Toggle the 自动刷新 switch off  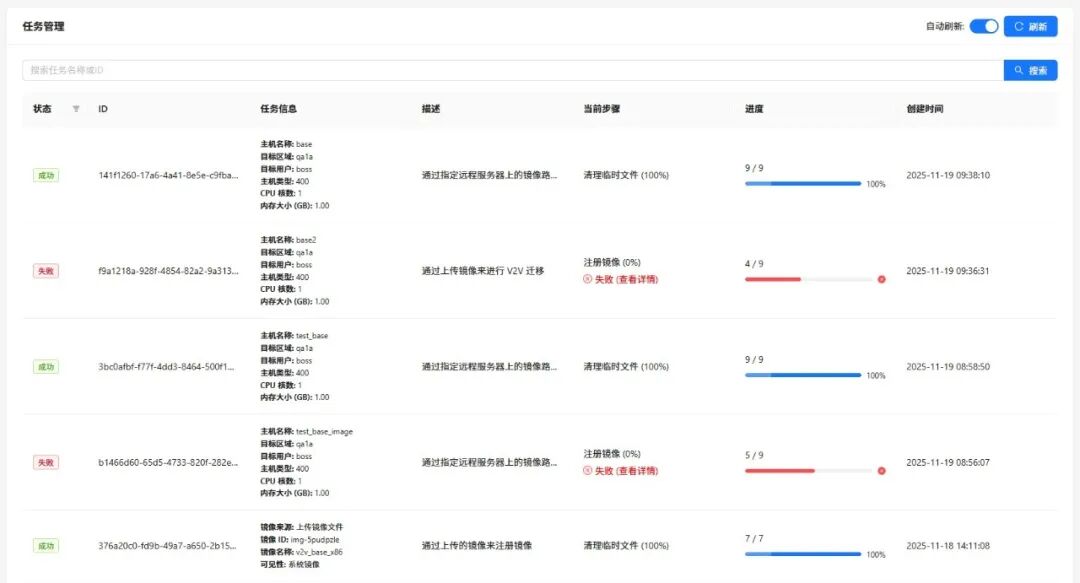coord(983,27)
